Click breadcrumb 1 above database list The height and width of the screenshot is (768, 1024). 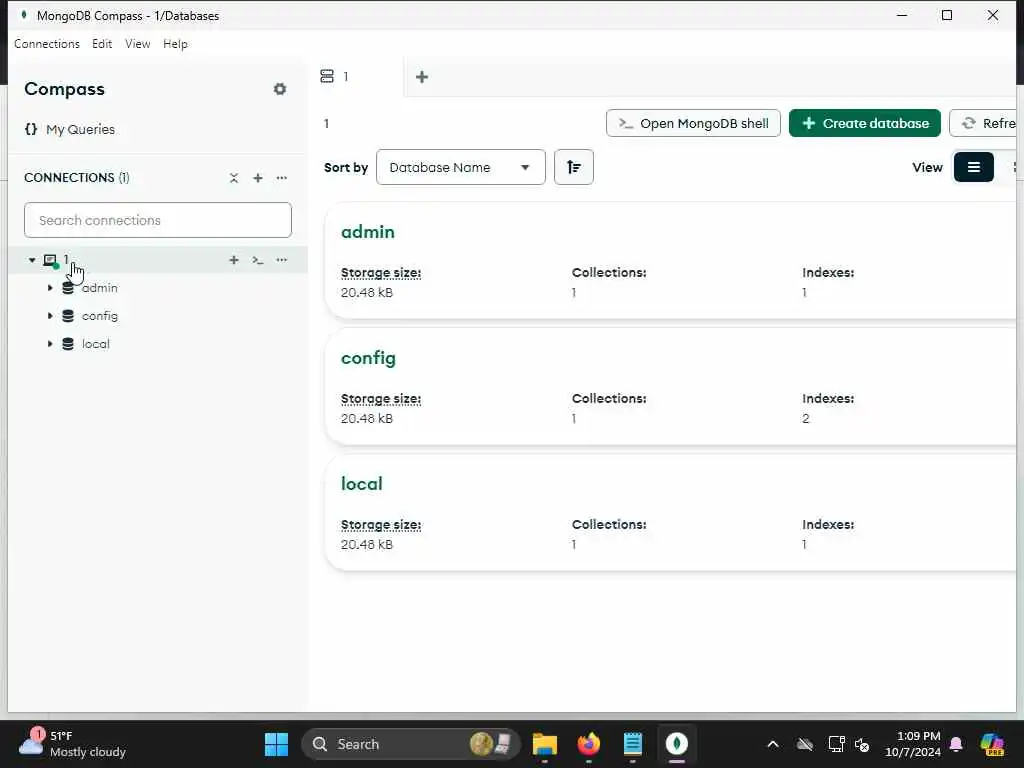click(327, 123)
